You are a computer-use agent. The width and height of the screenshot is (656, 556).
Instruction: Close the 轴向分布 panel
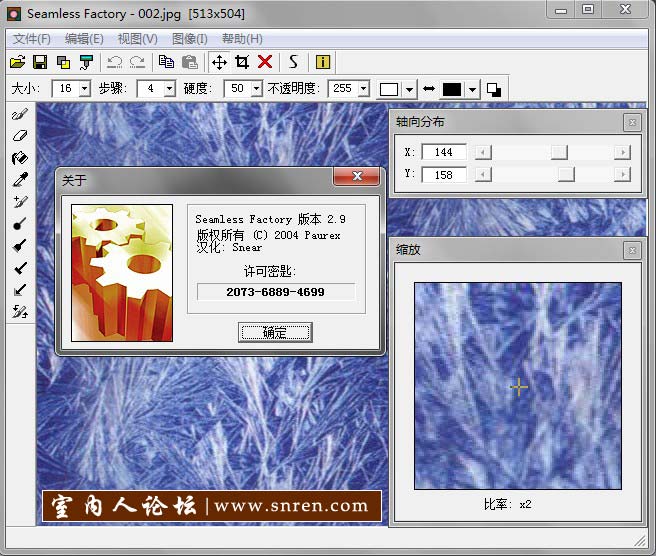tap(632, 123)
